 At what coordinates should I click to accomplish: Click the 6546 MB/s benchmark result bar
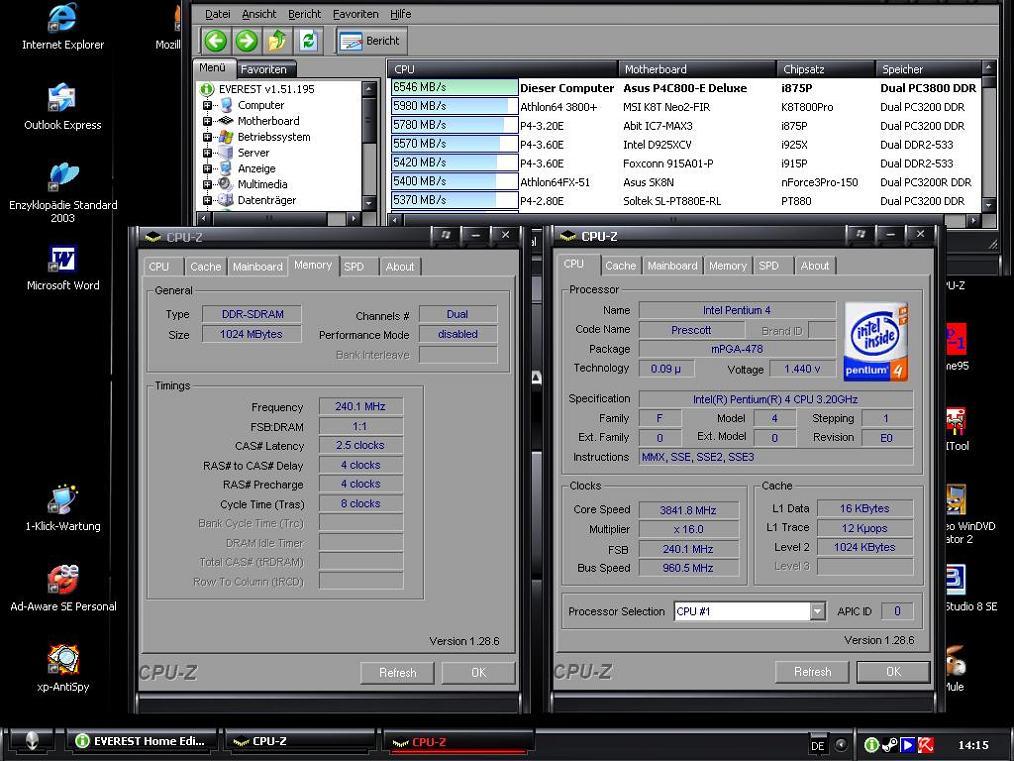(454, 87)
